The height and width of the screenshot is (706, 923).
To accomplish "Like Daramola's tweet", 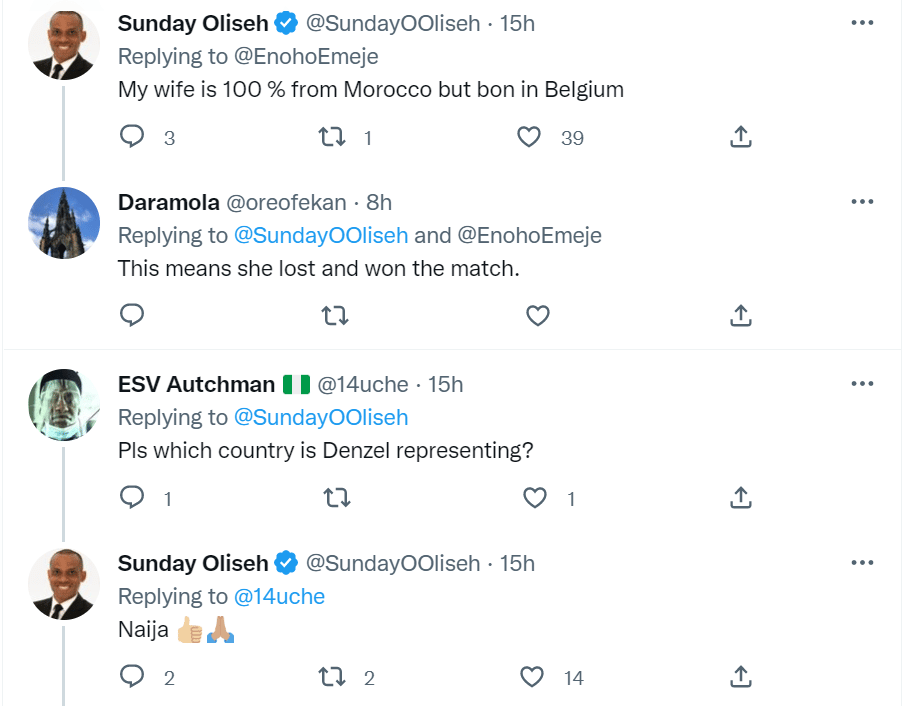I will tap(538, 317).
